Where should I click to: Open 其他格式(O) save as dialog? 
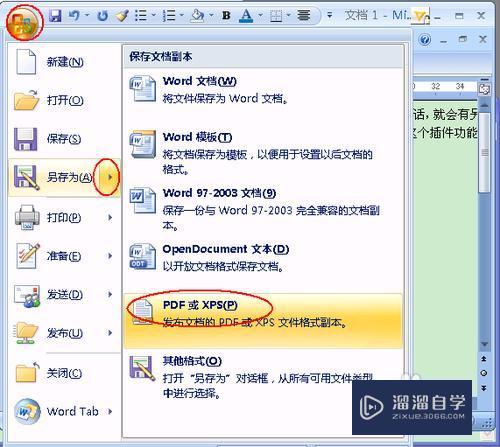click(263, 377)
